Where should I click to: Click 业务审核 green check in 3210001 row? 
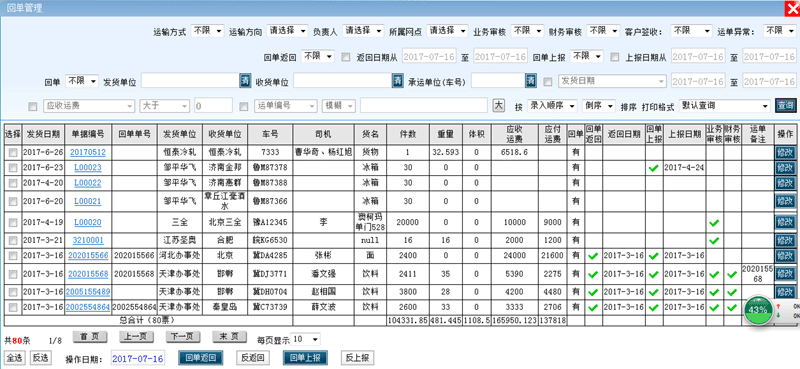[714, 240]
